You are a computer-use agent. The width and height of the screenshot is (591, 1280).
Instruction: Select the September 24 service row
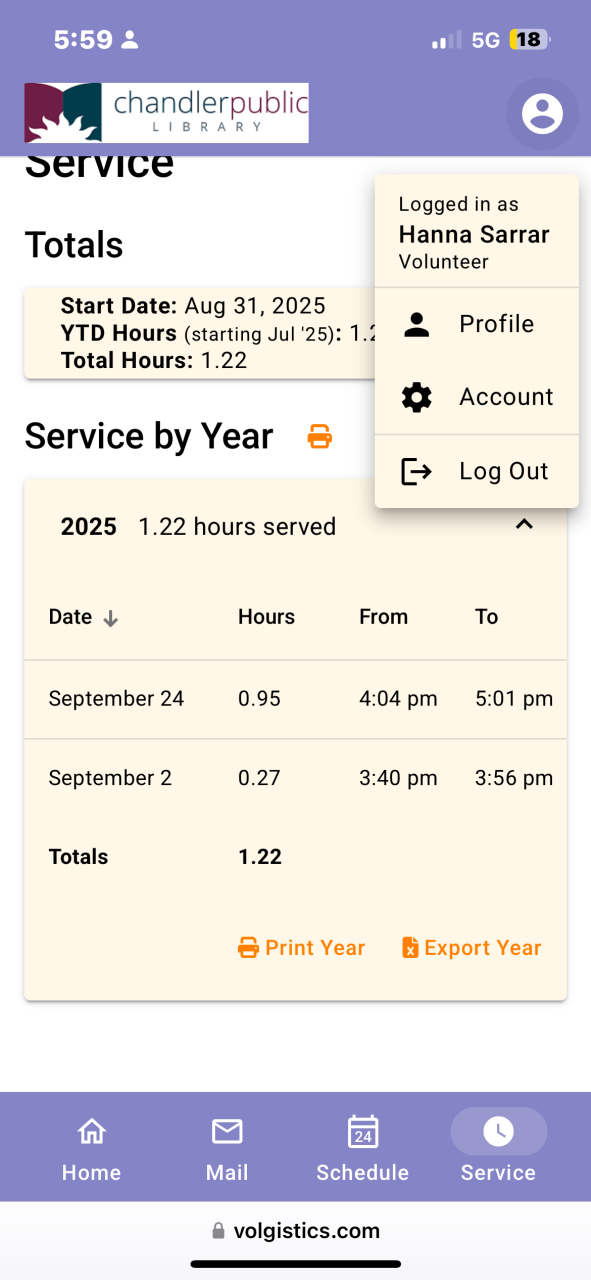295,699
